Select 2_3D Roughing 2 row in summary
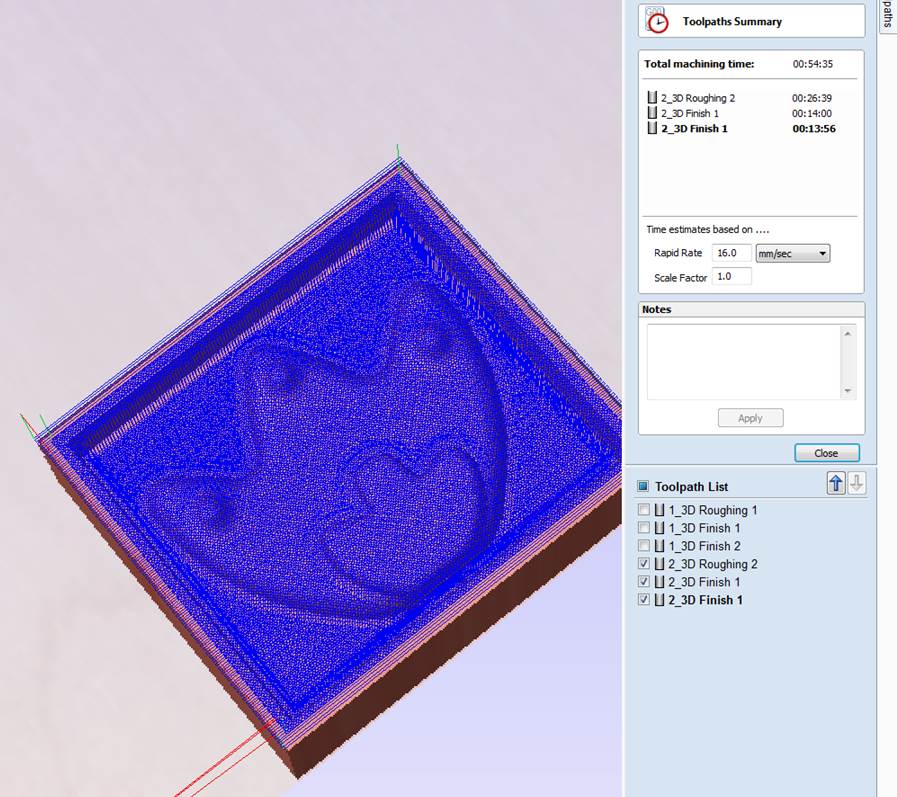The height and width of the screenshot is (797, 897). [x=740, y=98]
